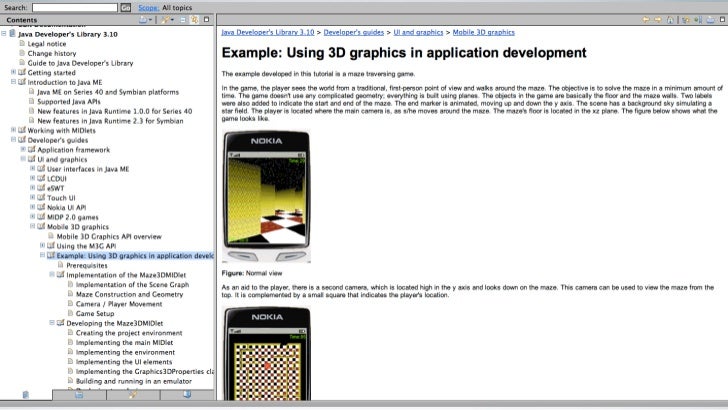Viewport: 728px width, 410px height.
Task: Follow Mobile 3D graphics breadcrumb link
Action: tap(484, 32)
